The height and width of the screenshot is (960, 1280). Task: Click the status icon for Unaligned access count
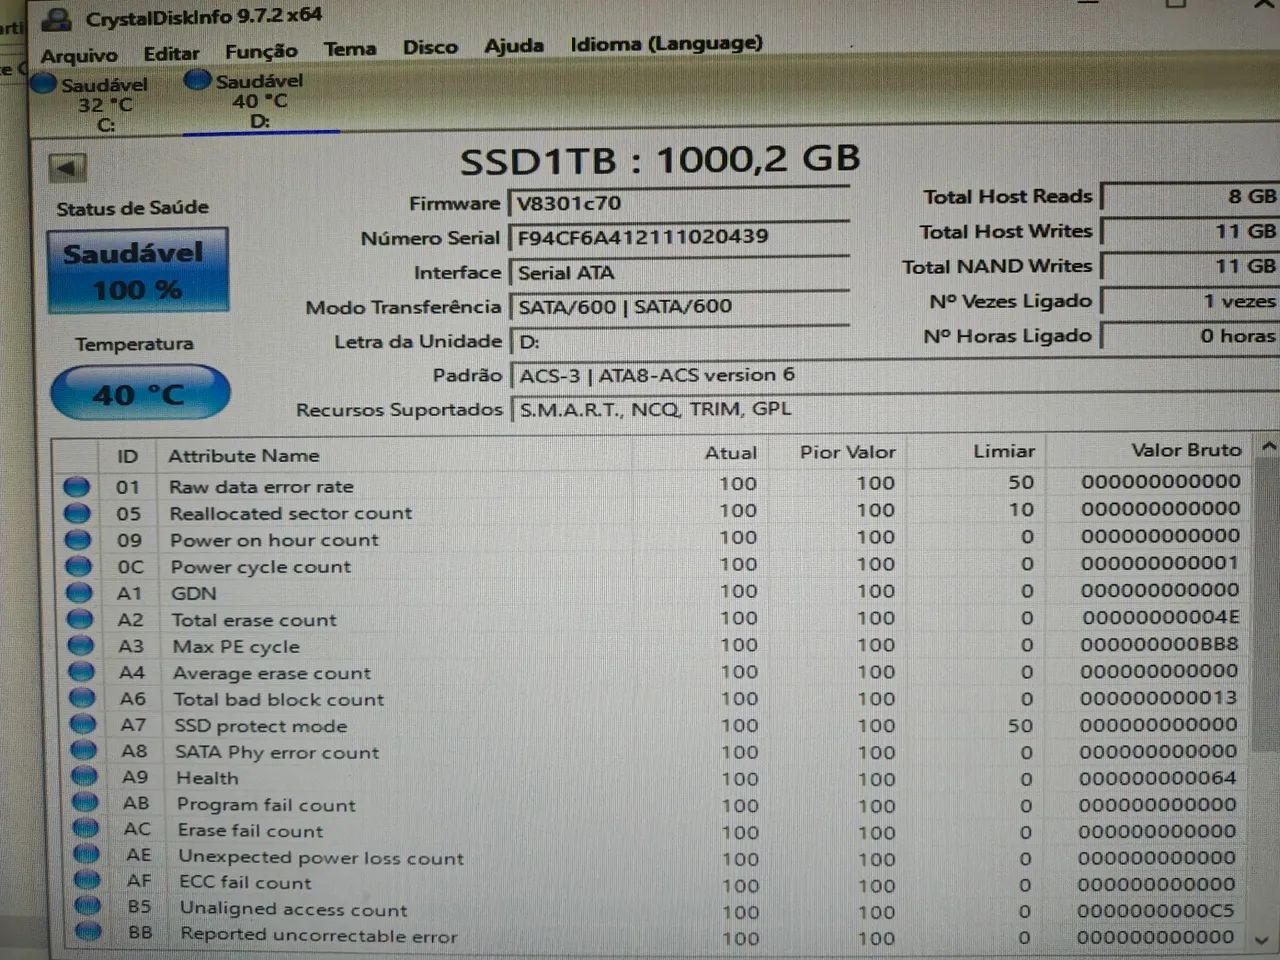[x=88, y=907]
